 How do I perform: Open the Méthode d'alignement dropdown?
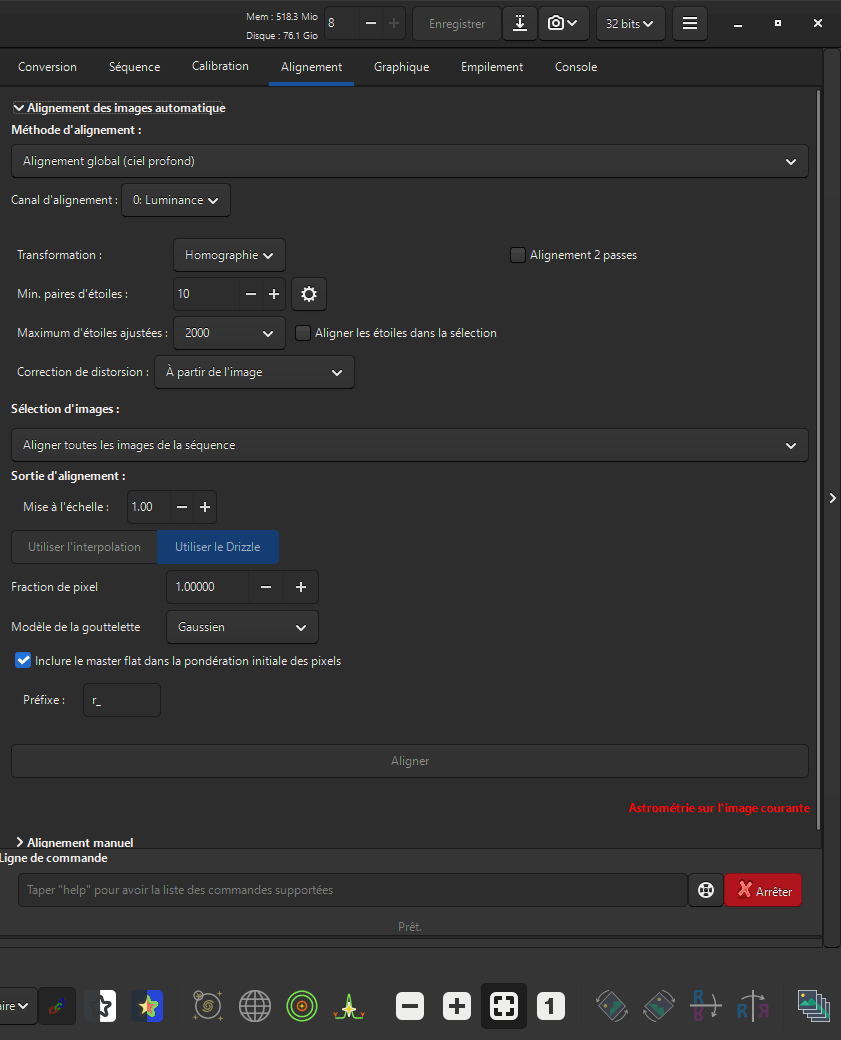click(x=410, y=161)
